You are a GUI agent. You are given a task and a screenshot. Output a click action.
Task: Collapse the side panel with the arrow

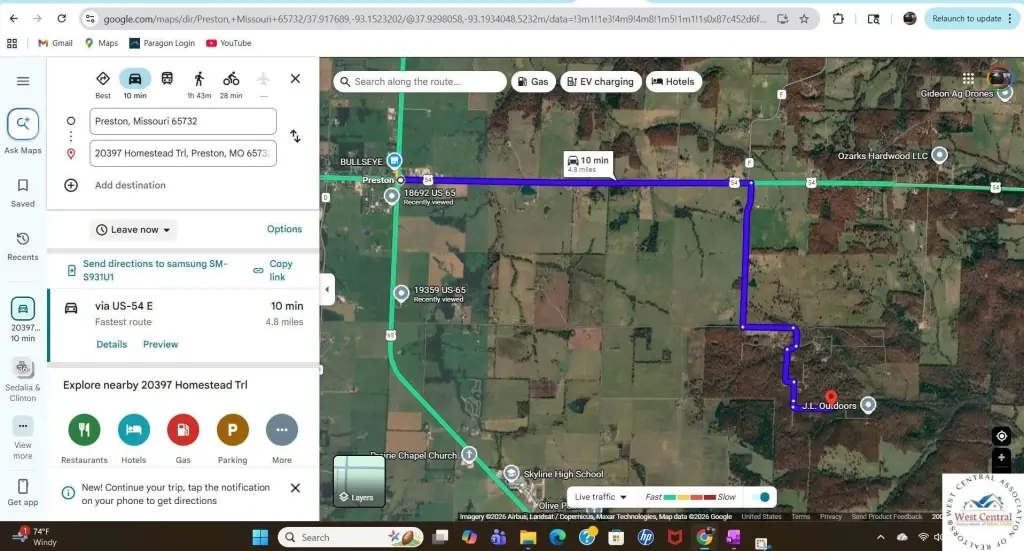(326, 290)
